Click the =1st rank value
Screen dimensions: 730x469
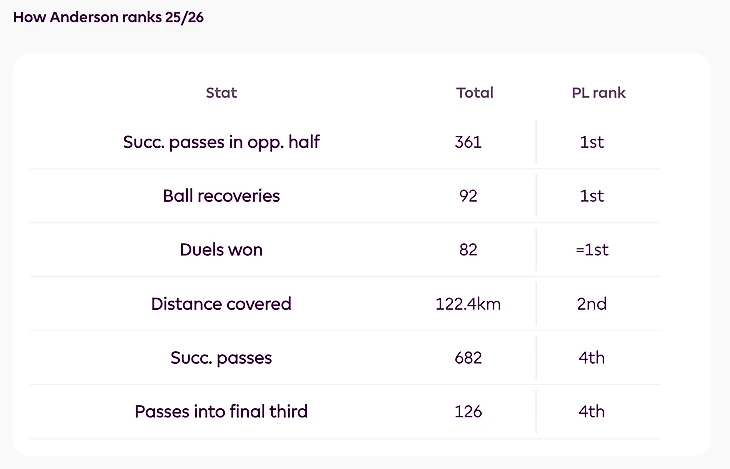(592, 250)
